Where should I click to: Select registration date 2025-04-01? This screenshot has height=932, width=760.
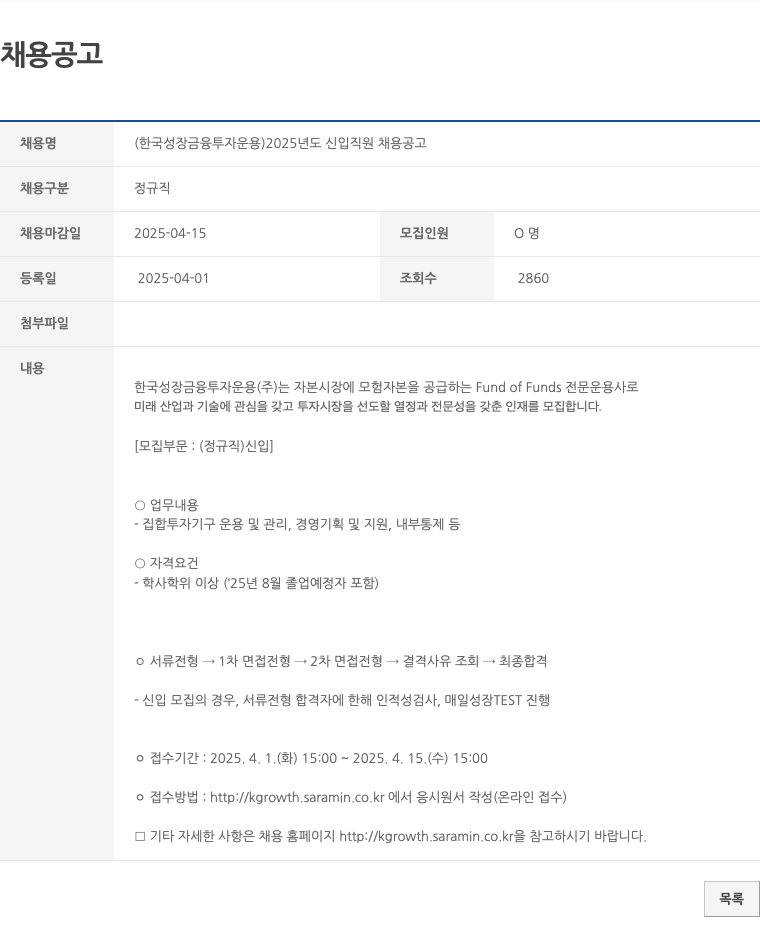(x=174, y=278)
